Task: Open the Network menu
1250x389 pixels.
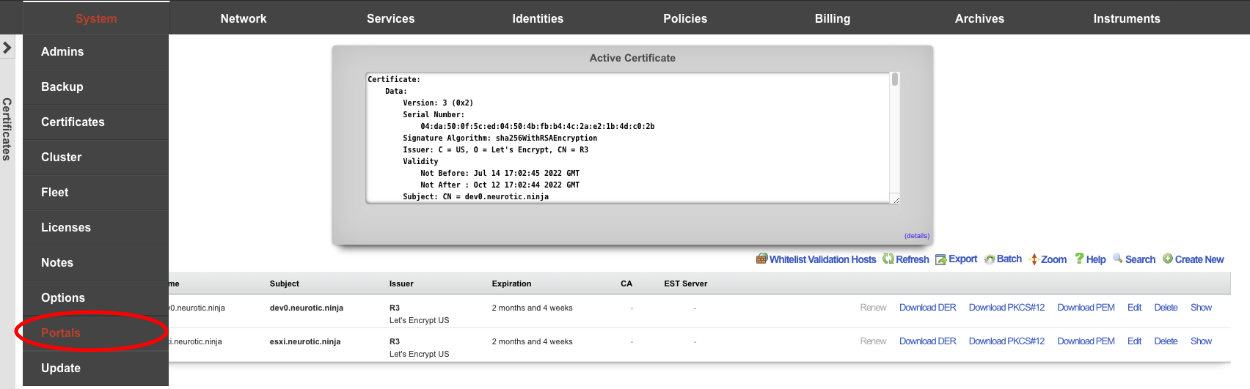Action: pos(243,18)
